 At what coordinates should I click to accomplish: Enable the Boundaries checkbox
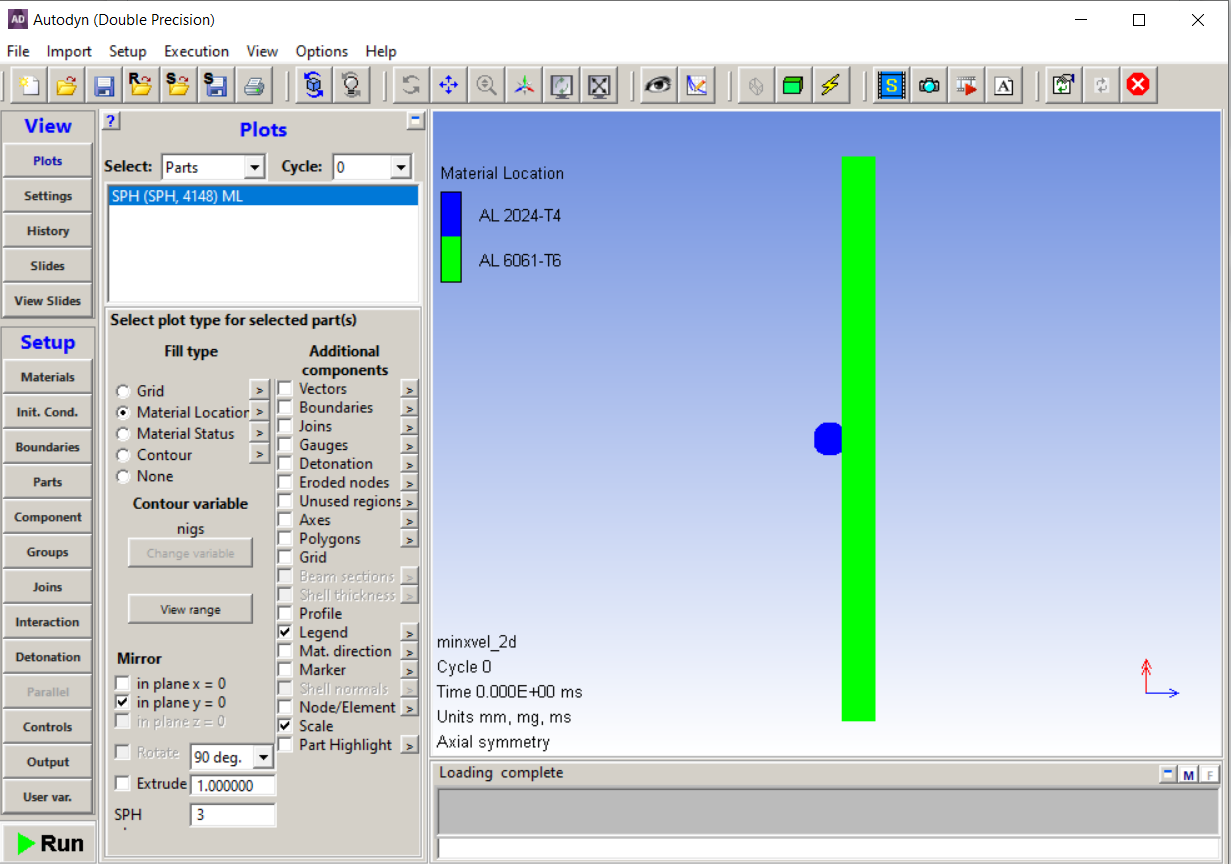285,408
